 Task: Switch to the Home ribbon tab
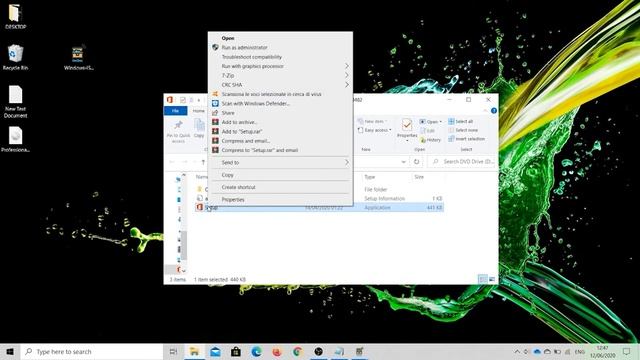(199, 111)
